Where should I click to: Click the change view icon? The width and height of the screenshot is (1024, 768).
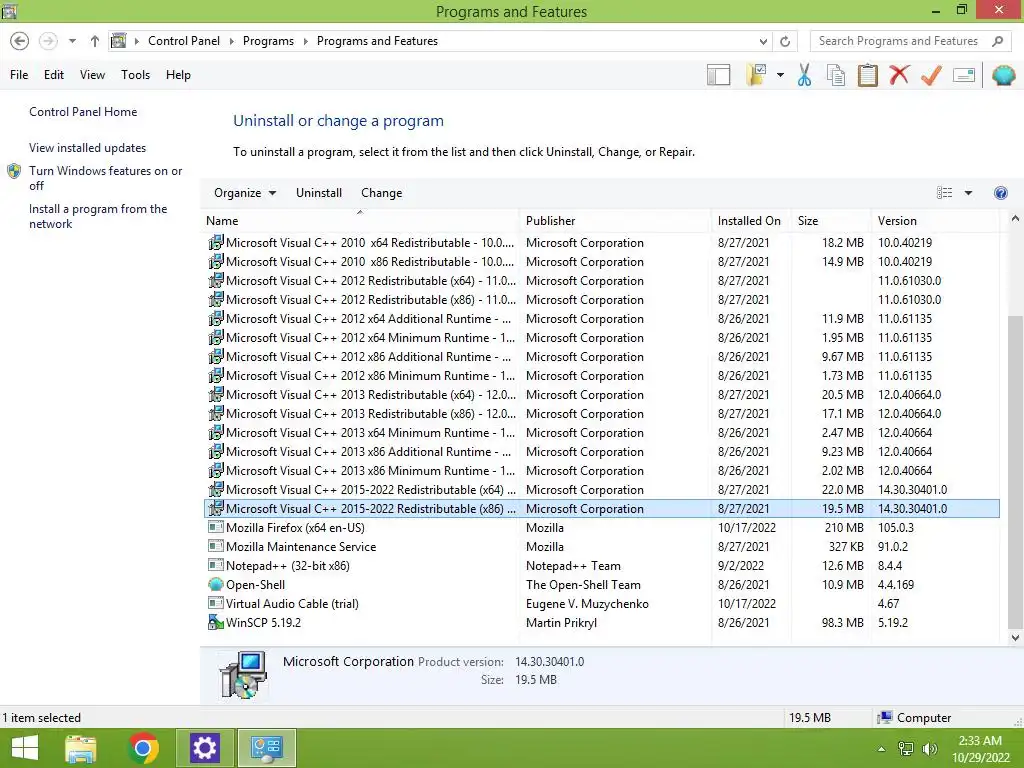click(944, 193)
